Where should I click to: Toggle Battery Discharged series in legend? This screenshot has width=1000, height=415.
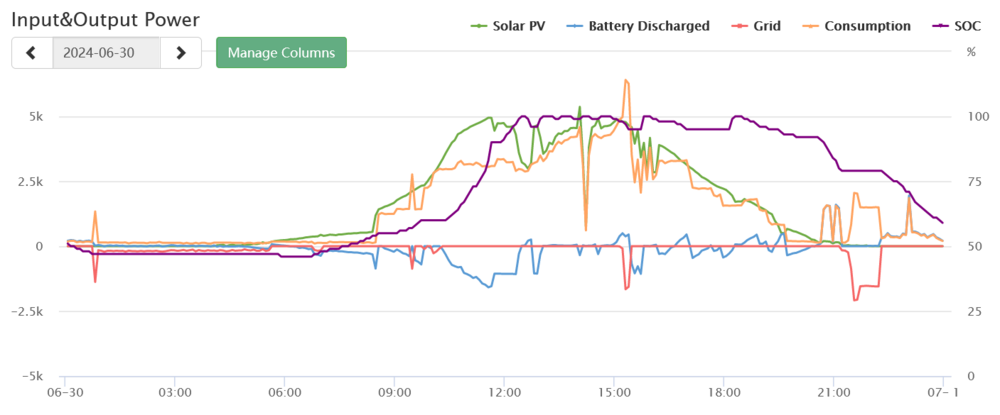pyautogui.click(x=649, y=26)
